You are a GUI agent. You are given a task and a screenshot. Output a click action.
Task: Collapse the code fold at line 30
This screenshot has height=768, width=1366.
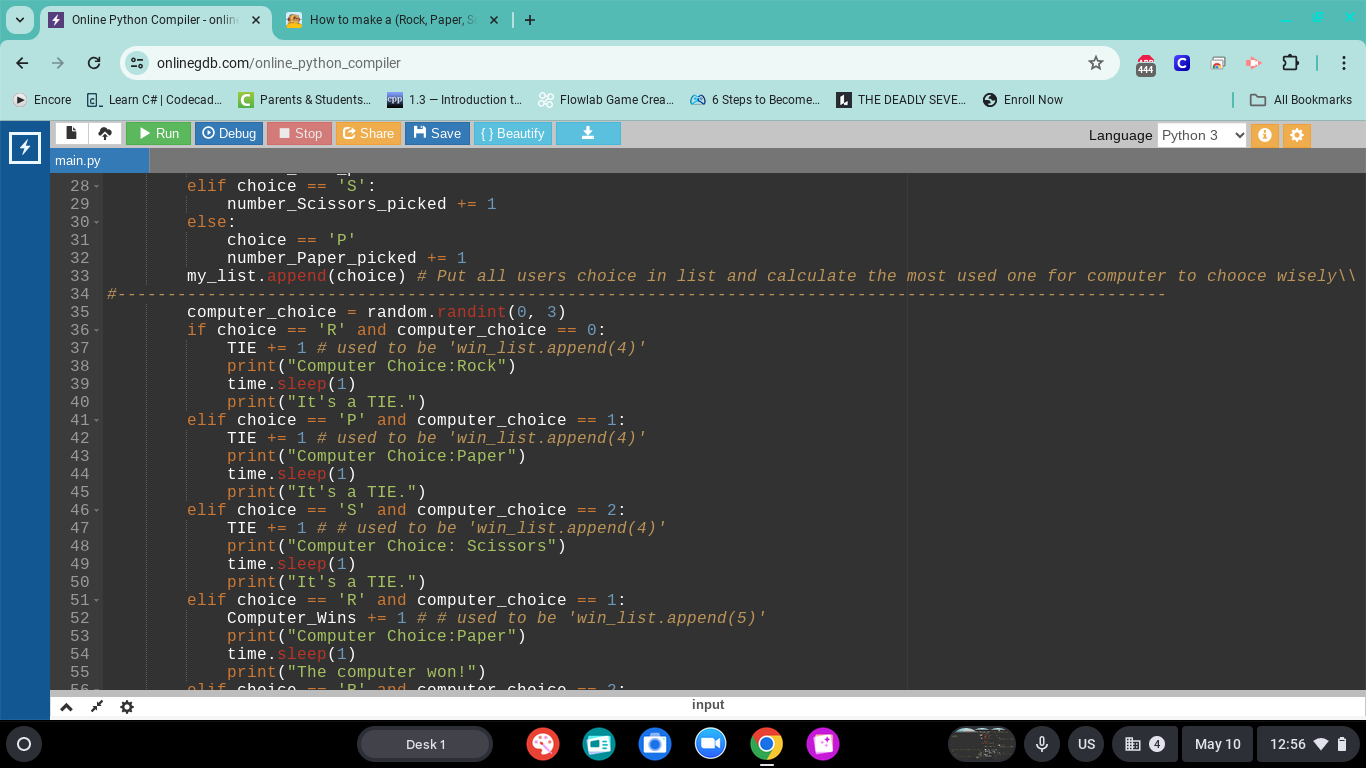coord(97,222)
